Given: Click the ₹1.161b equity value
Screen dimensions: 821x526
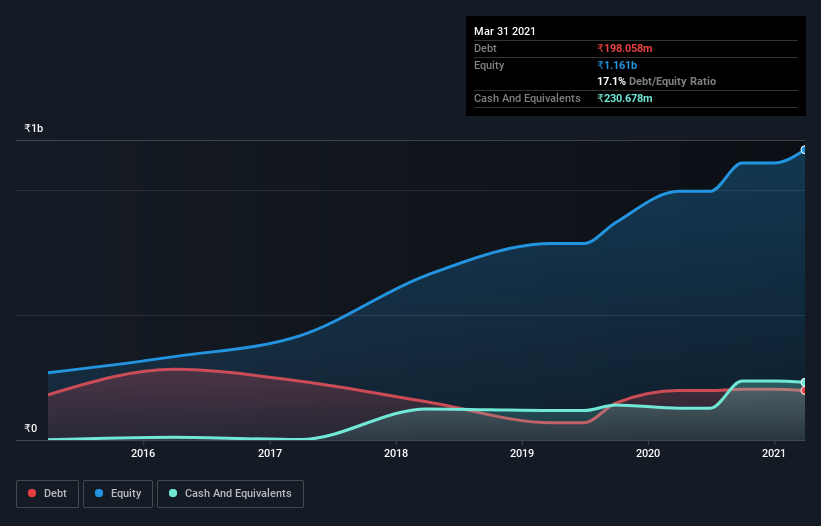Looking at the screenshot, I should tap(617, 65).
